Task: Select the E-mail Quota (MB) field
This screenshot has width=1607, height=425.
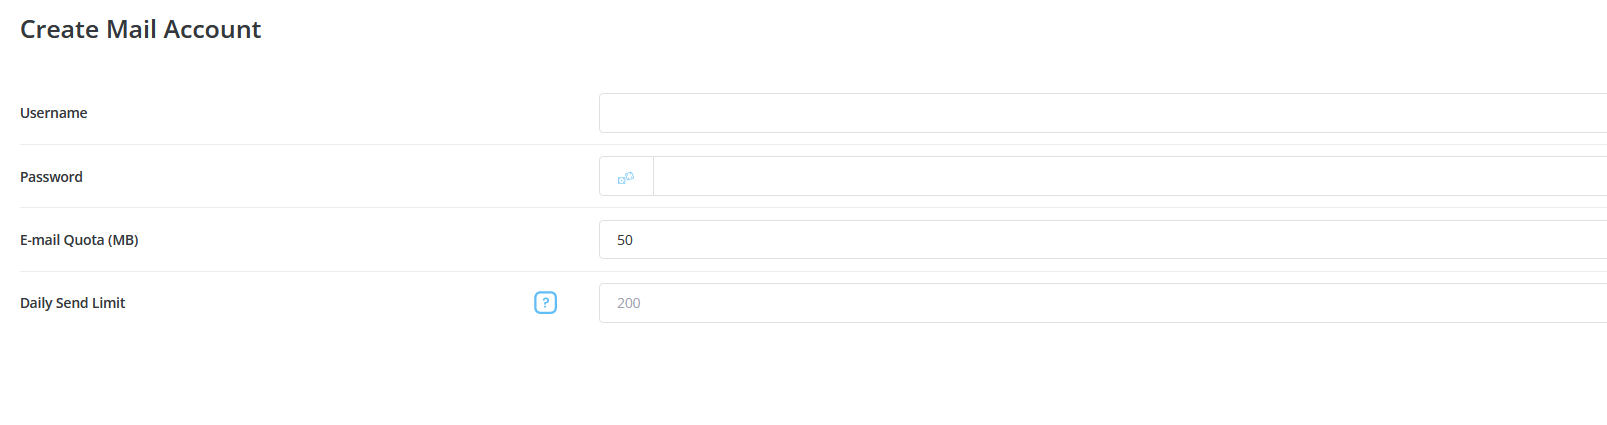Action: point(1100,240)
